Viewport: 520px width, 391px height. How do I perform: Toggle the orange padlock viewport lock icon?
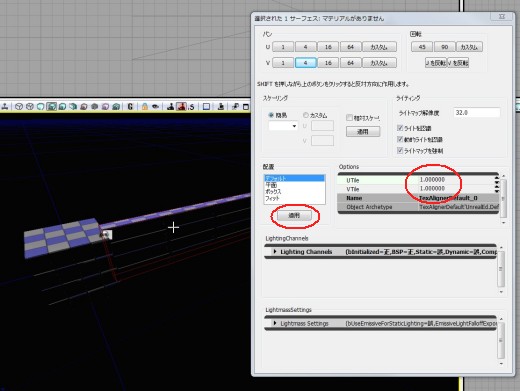[145, 107]
